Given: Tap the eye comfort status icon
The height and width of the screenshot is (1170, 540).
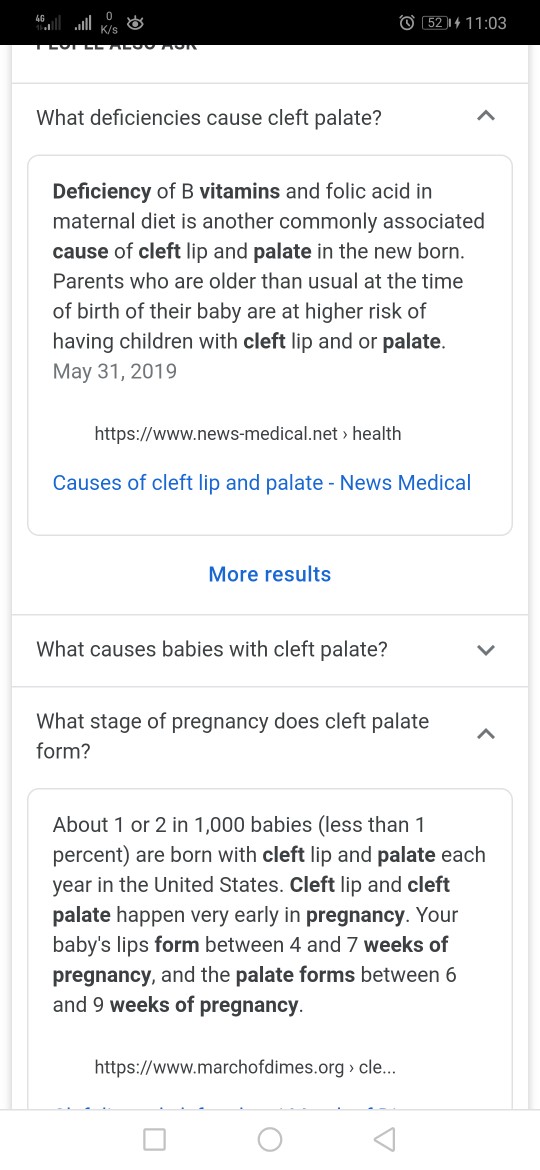Looking at the screenshot, I should pos(135,23).
